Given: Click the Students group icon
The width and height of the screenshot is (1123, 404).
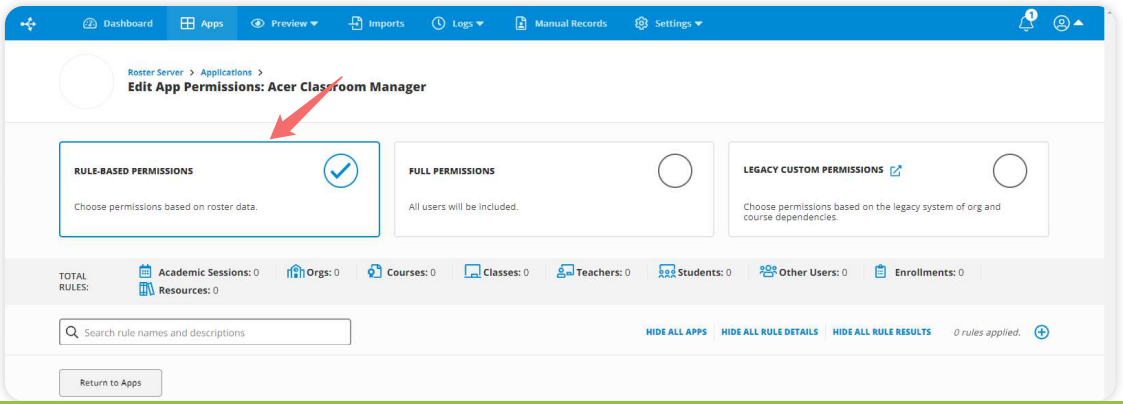Looking at the screenshot, I should click(x=667, y=272).
